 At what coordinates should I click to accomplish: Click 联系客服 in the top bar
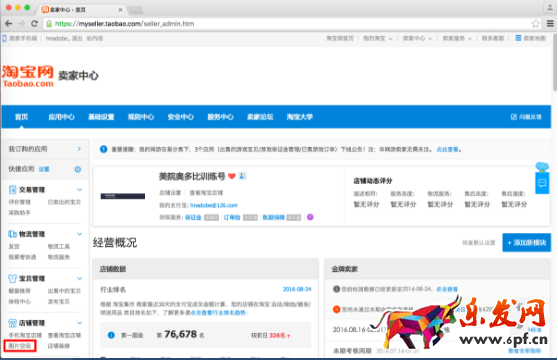(493, 38)
